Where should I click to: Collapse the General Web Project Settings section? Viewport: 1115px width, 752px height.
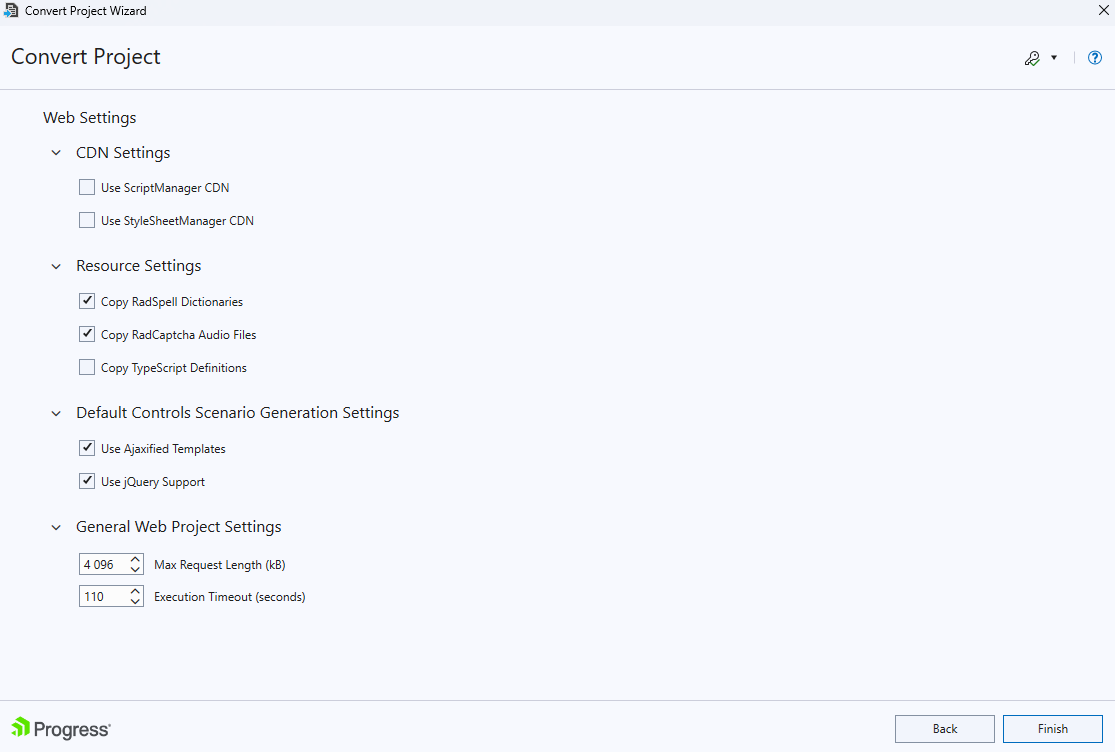56,526
